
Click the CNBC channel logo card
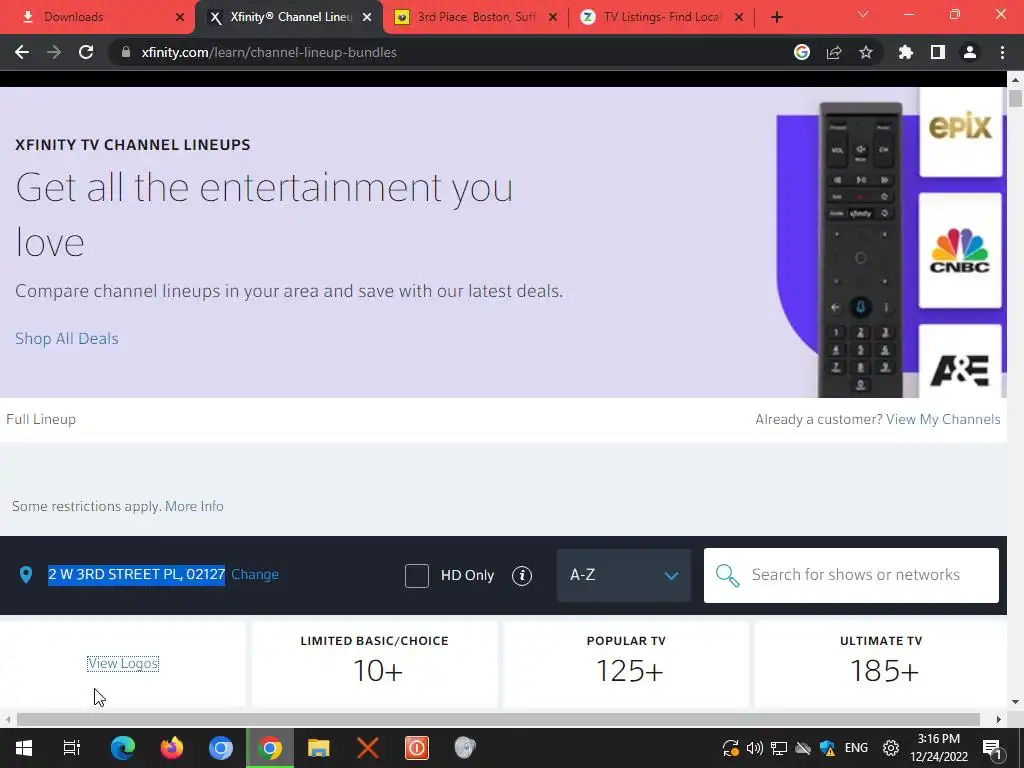tap(960, 250)
